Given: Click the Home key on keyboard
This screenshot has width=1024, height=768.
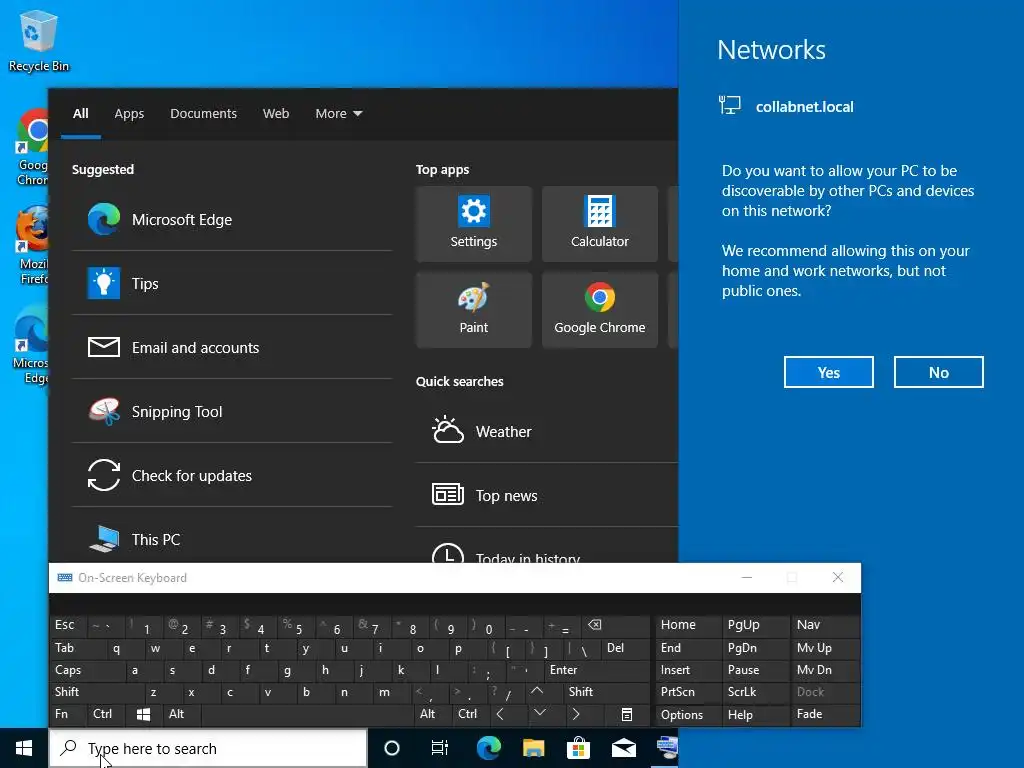Looking at the screenshot, I should [688, 625].
